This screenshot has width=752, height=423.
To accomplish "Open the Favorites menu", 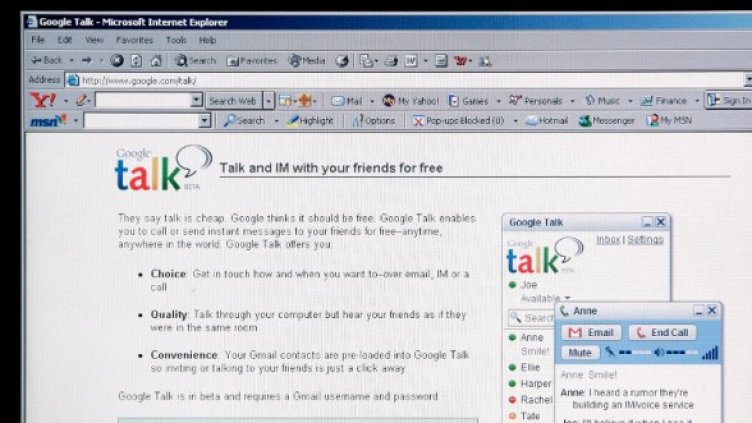I will [x=134, y=40].
